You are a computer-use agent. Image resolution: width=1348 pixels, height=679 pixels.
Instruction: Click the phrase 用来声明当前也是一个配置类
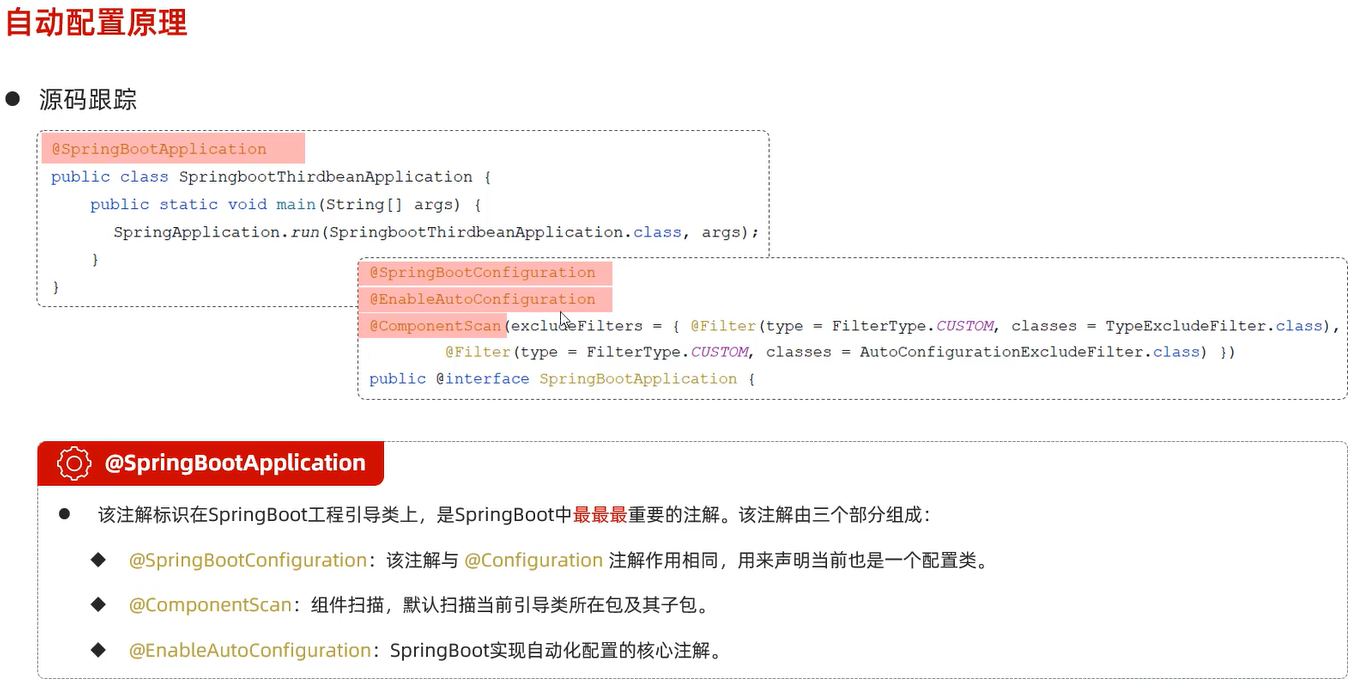pyautogui.click(x=856, y=560)
